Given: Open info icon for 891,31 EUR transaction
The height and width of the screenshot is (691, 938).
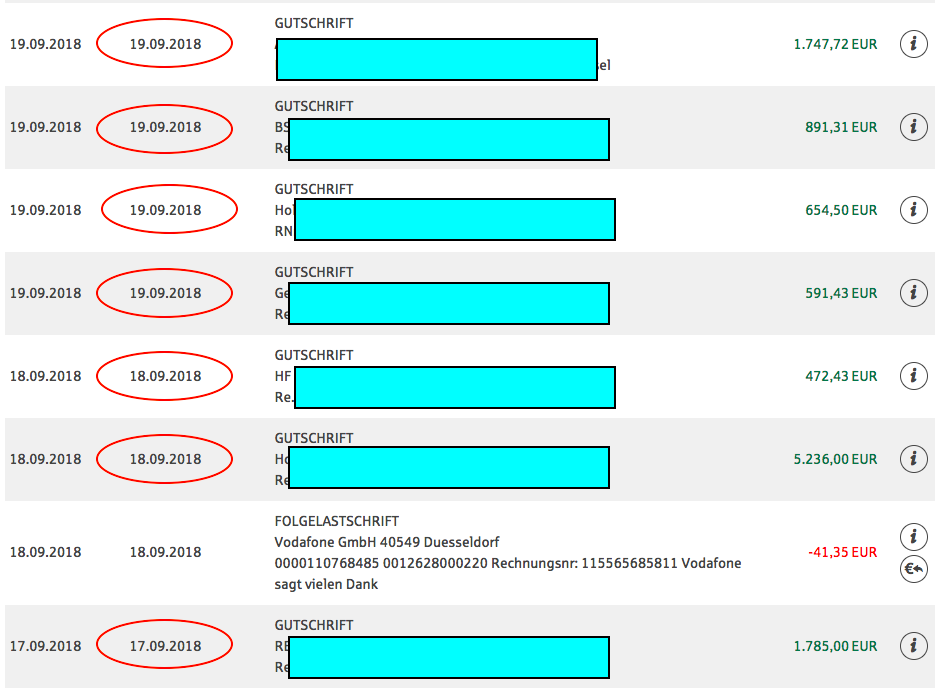Looking at the screenshot, I should pos(913,127).
